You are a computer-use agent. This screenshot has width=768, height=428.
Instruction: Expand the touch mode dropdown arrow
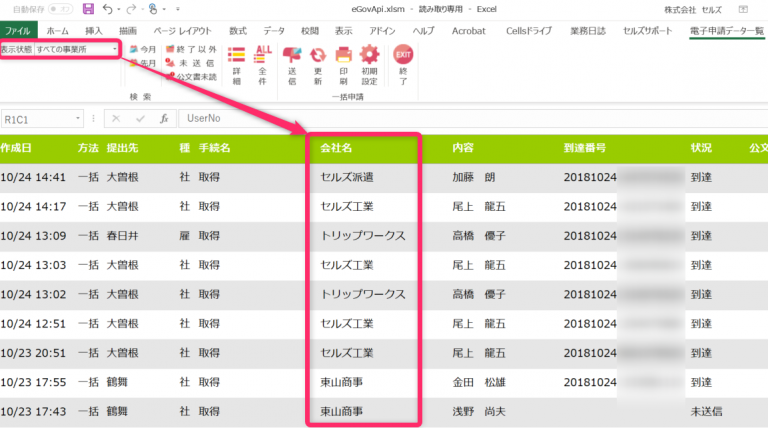coord(164,9)
